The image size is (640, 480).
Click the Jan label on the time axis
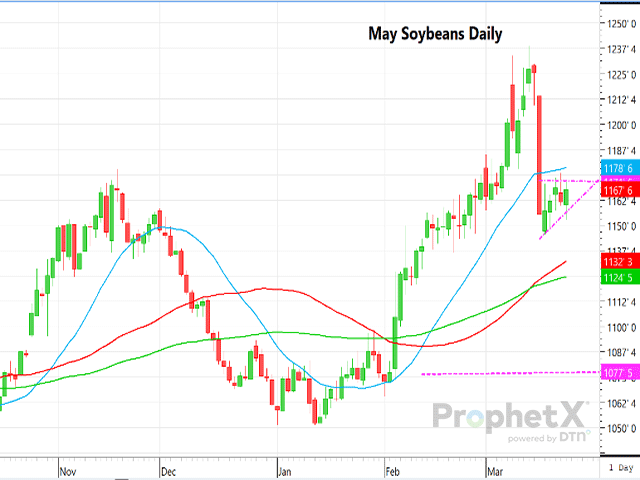coord(283,467)
